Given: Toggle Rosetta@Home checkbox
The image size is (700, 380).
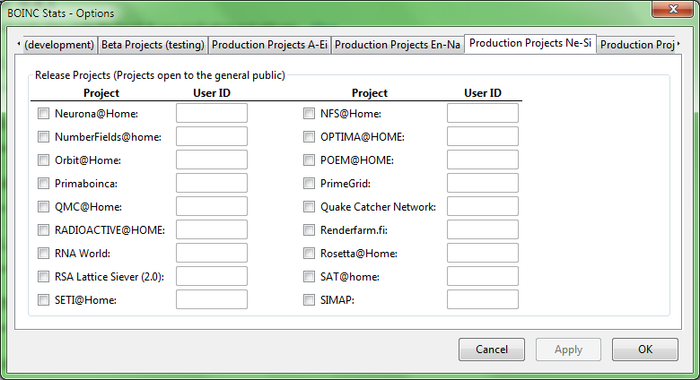Looking at the screenshot, I should tap(309, 253).
